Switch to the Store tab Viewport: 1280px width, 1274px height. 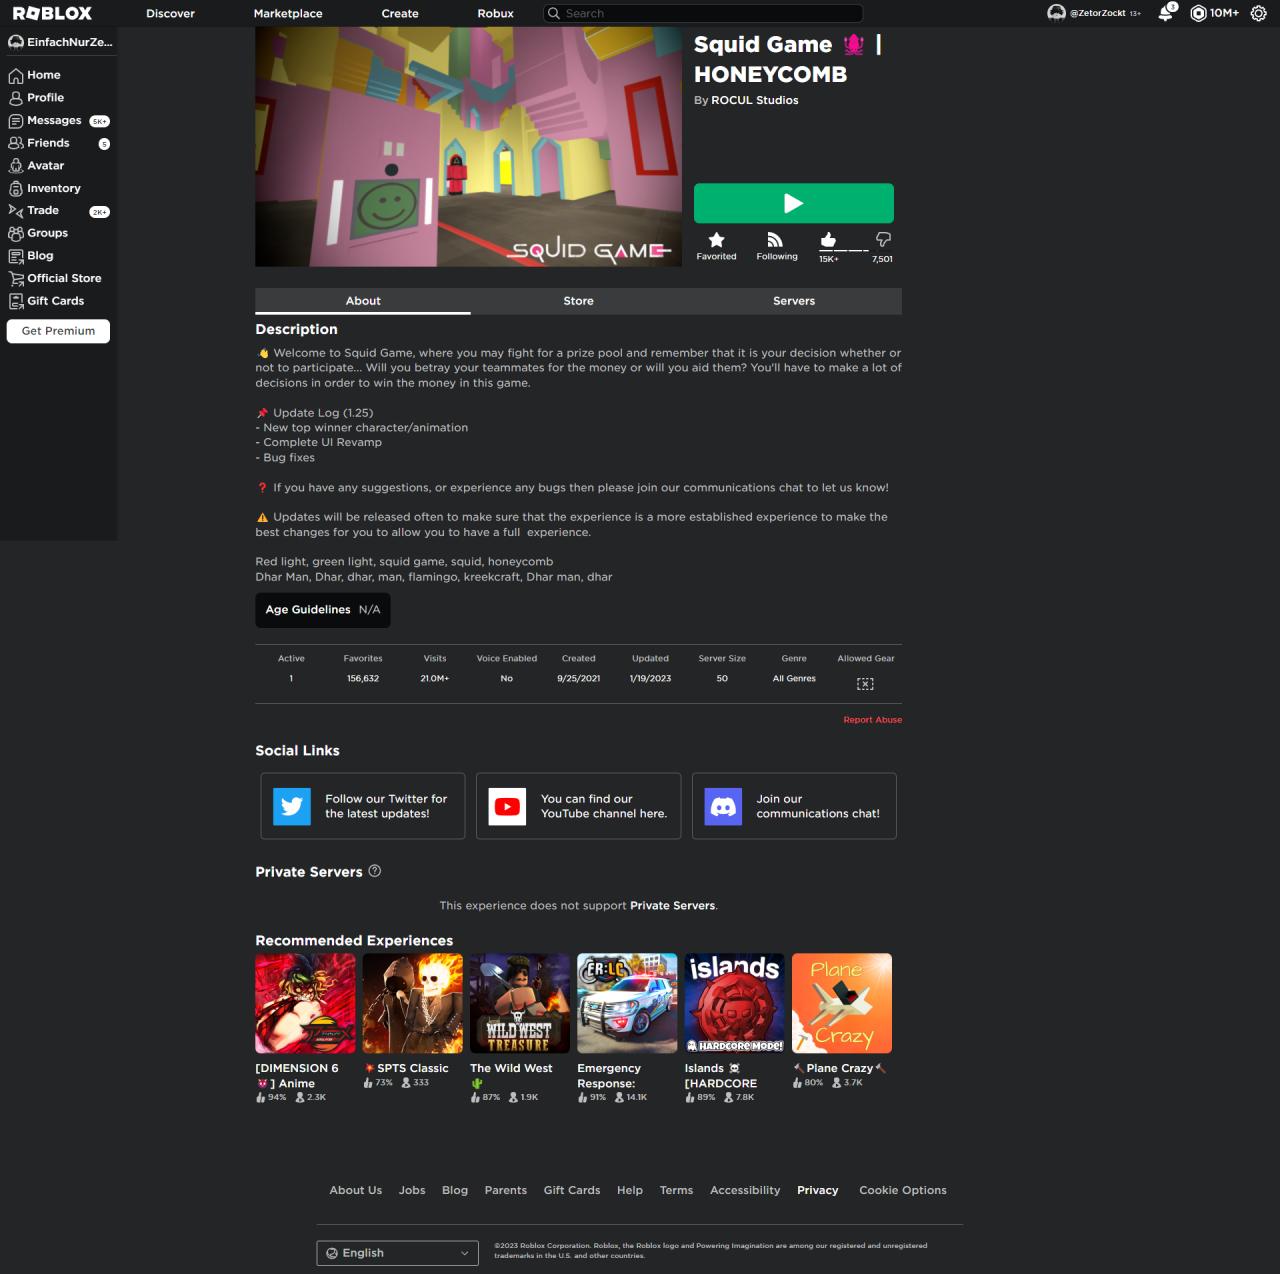578,301
